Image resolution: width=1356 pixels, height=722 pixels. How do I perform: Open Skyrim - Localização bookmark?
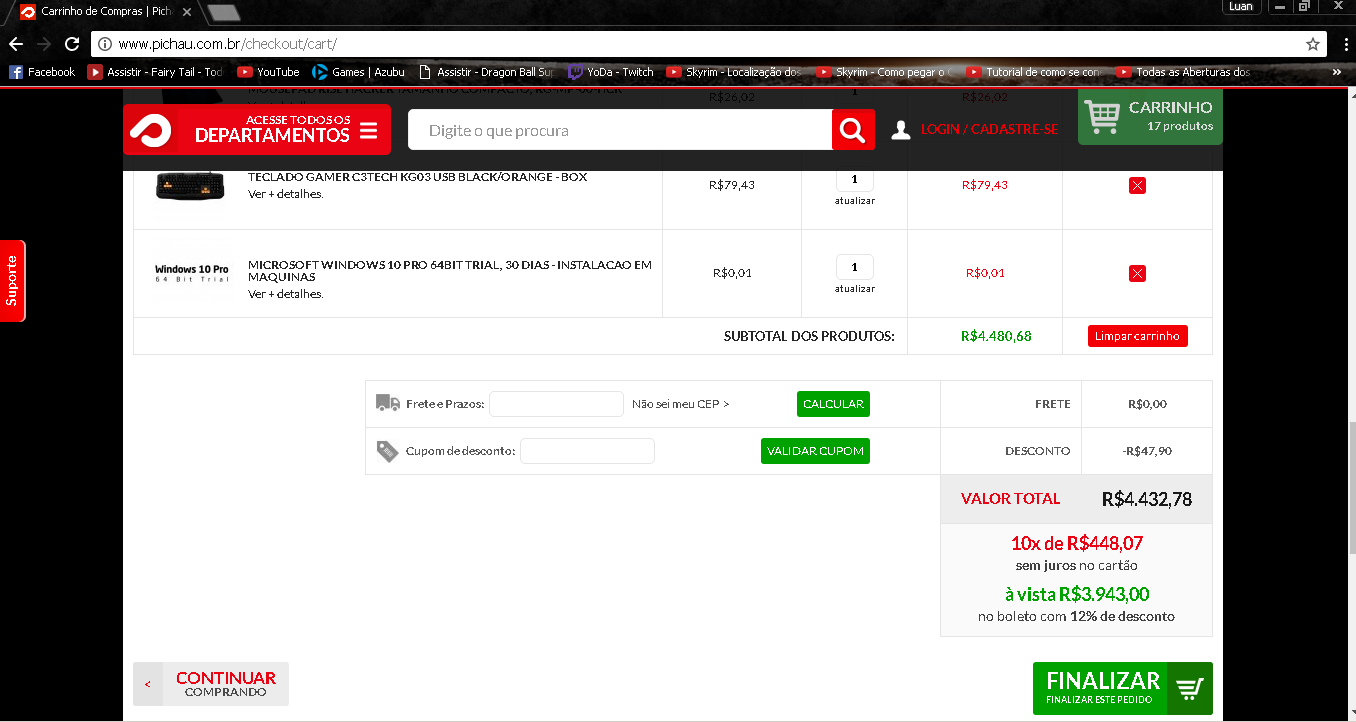tap(734, 72)
